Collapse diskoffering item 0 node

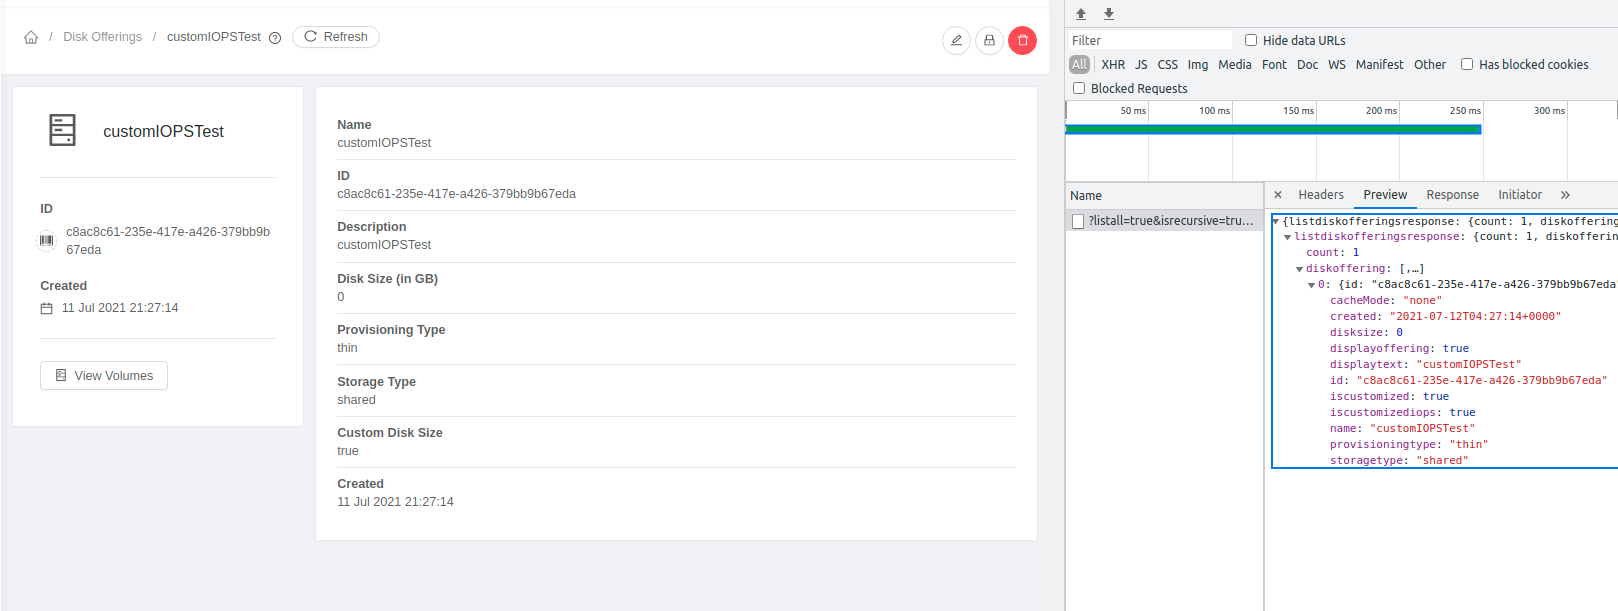[1312, 286]
